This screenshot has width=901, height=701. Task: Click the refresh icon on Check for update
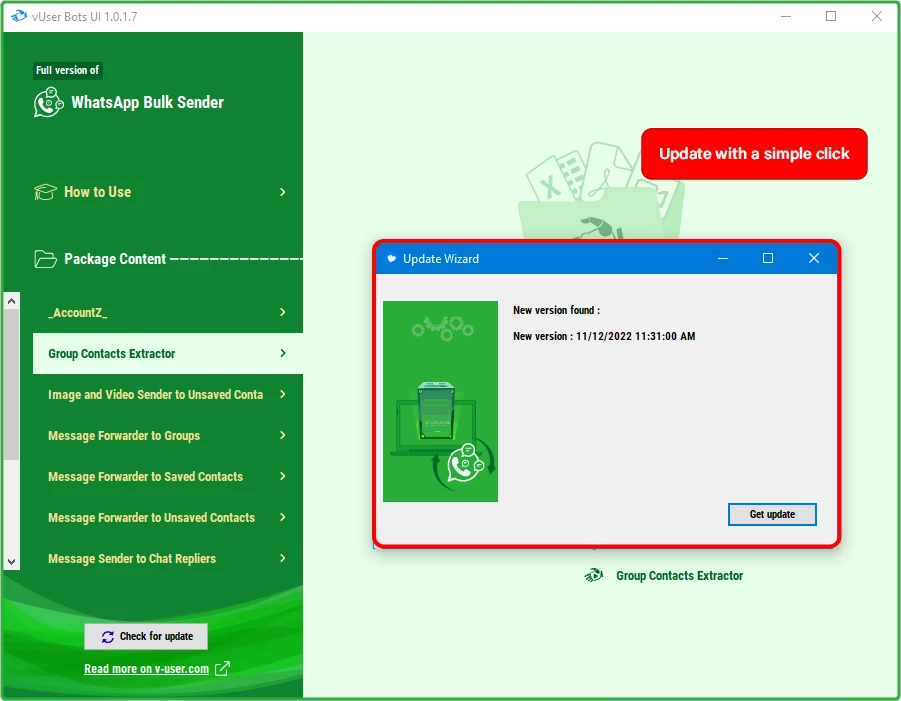(x=107, y=637)
